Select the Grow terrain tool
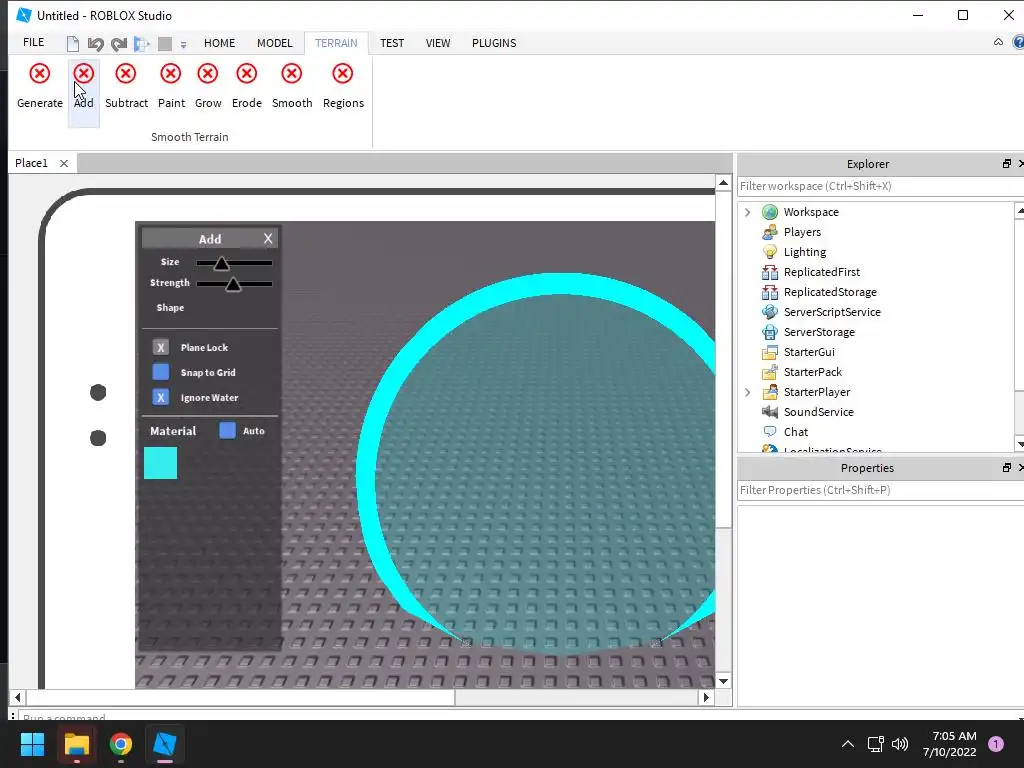The height and width of the screenshot is (768, 1024). 208,86
